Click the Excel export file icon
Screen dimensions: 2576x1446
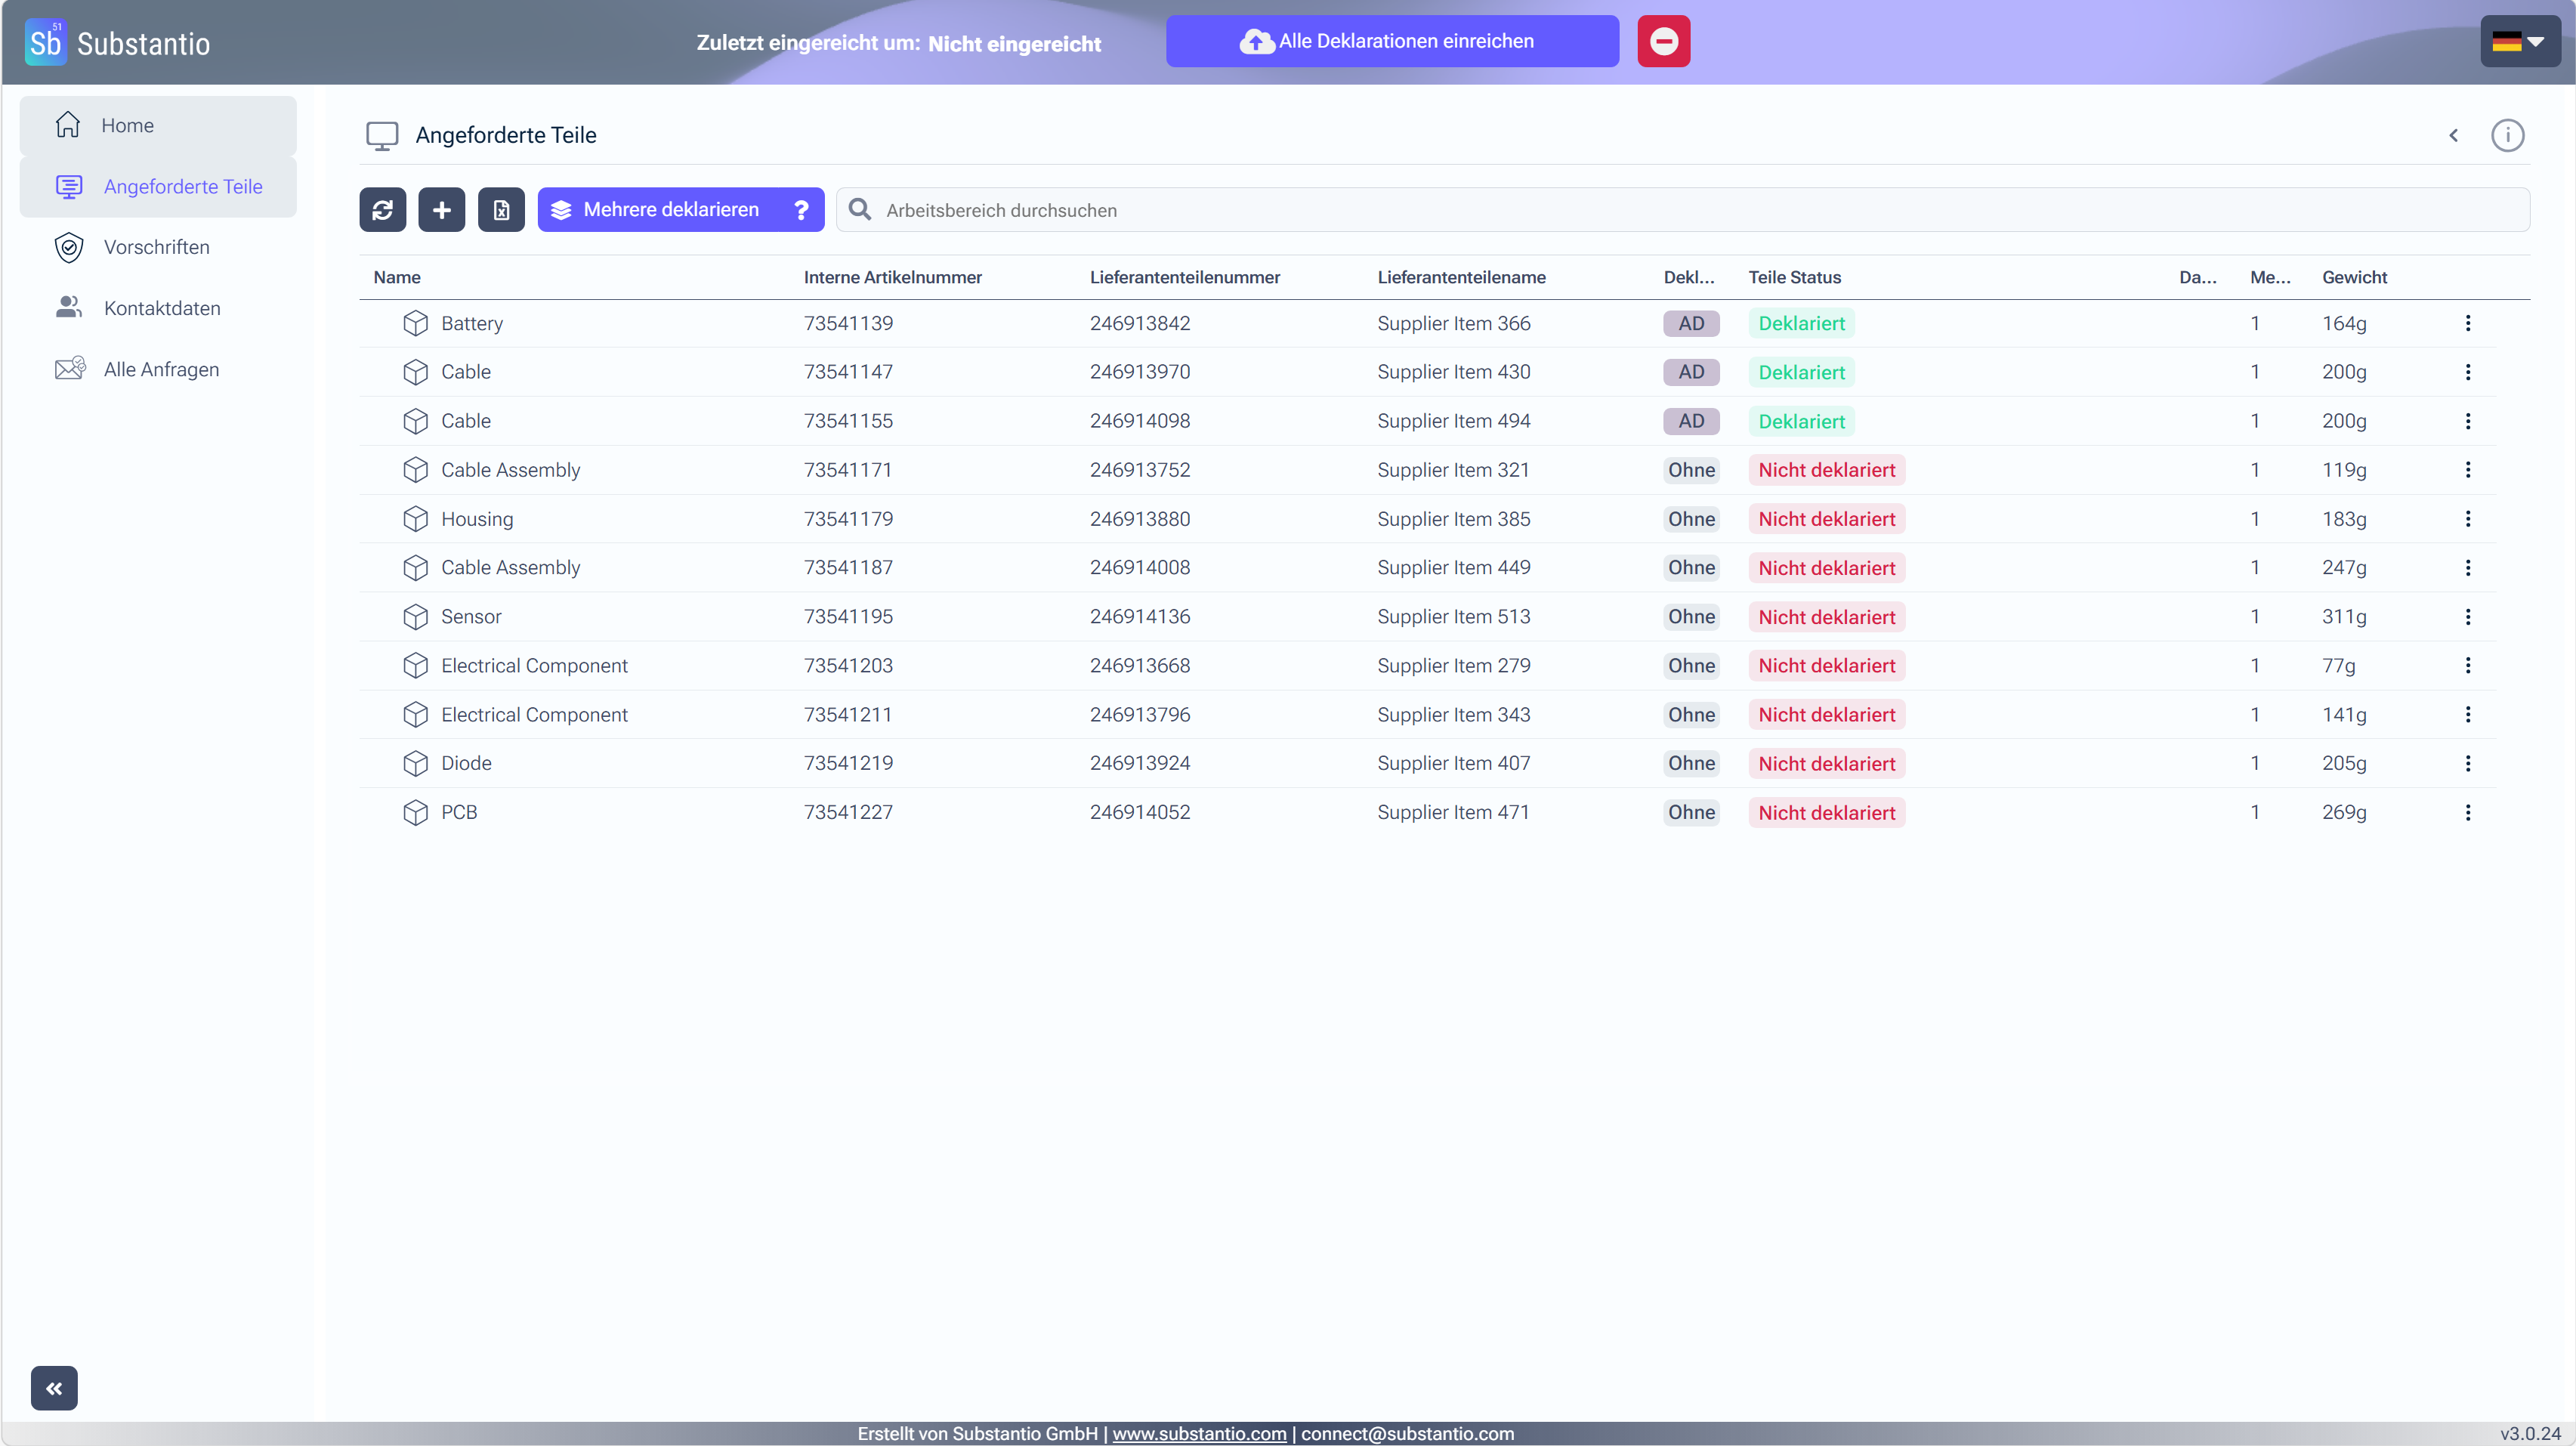pos(501,209)
